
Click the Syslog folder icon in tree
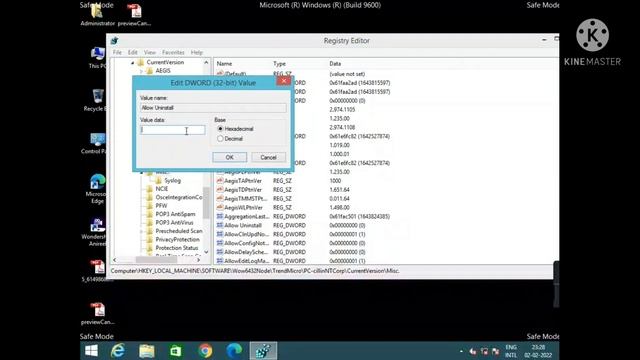pyautogui.click(x=158, y=180)
